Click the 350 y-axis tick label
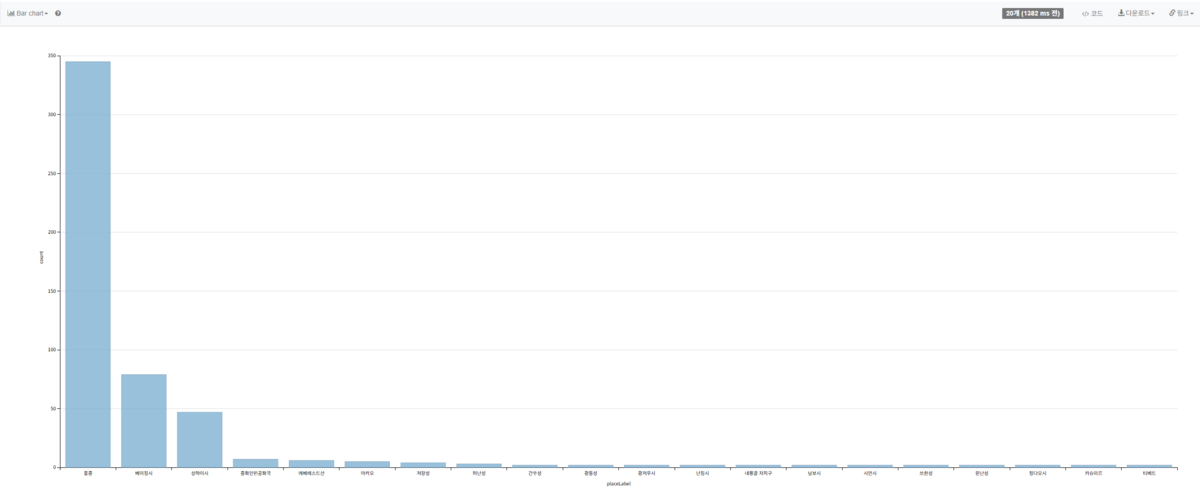The height and width of the screenshot is (491, 1200). [x=52, y=56]
